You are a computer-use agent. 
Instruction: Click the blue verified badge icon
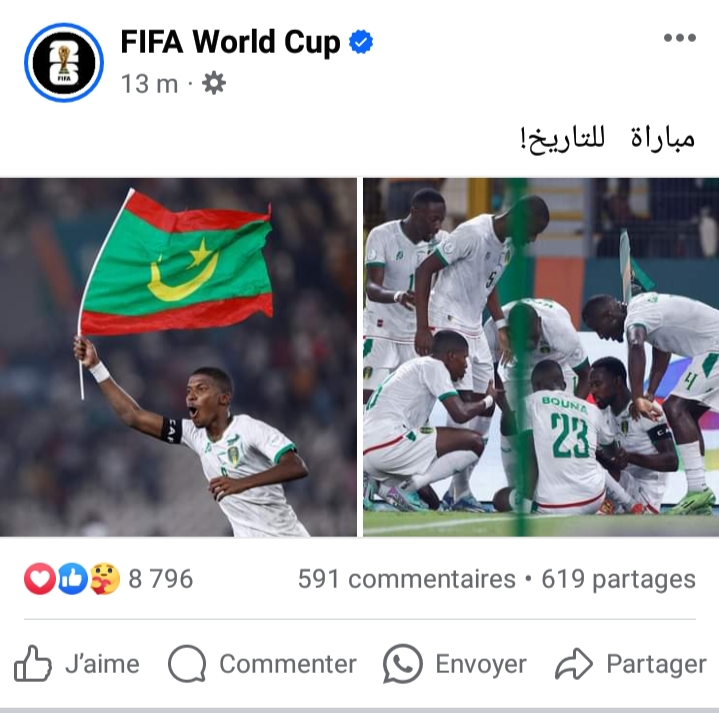pyautogui.click(x=361, y=42)
